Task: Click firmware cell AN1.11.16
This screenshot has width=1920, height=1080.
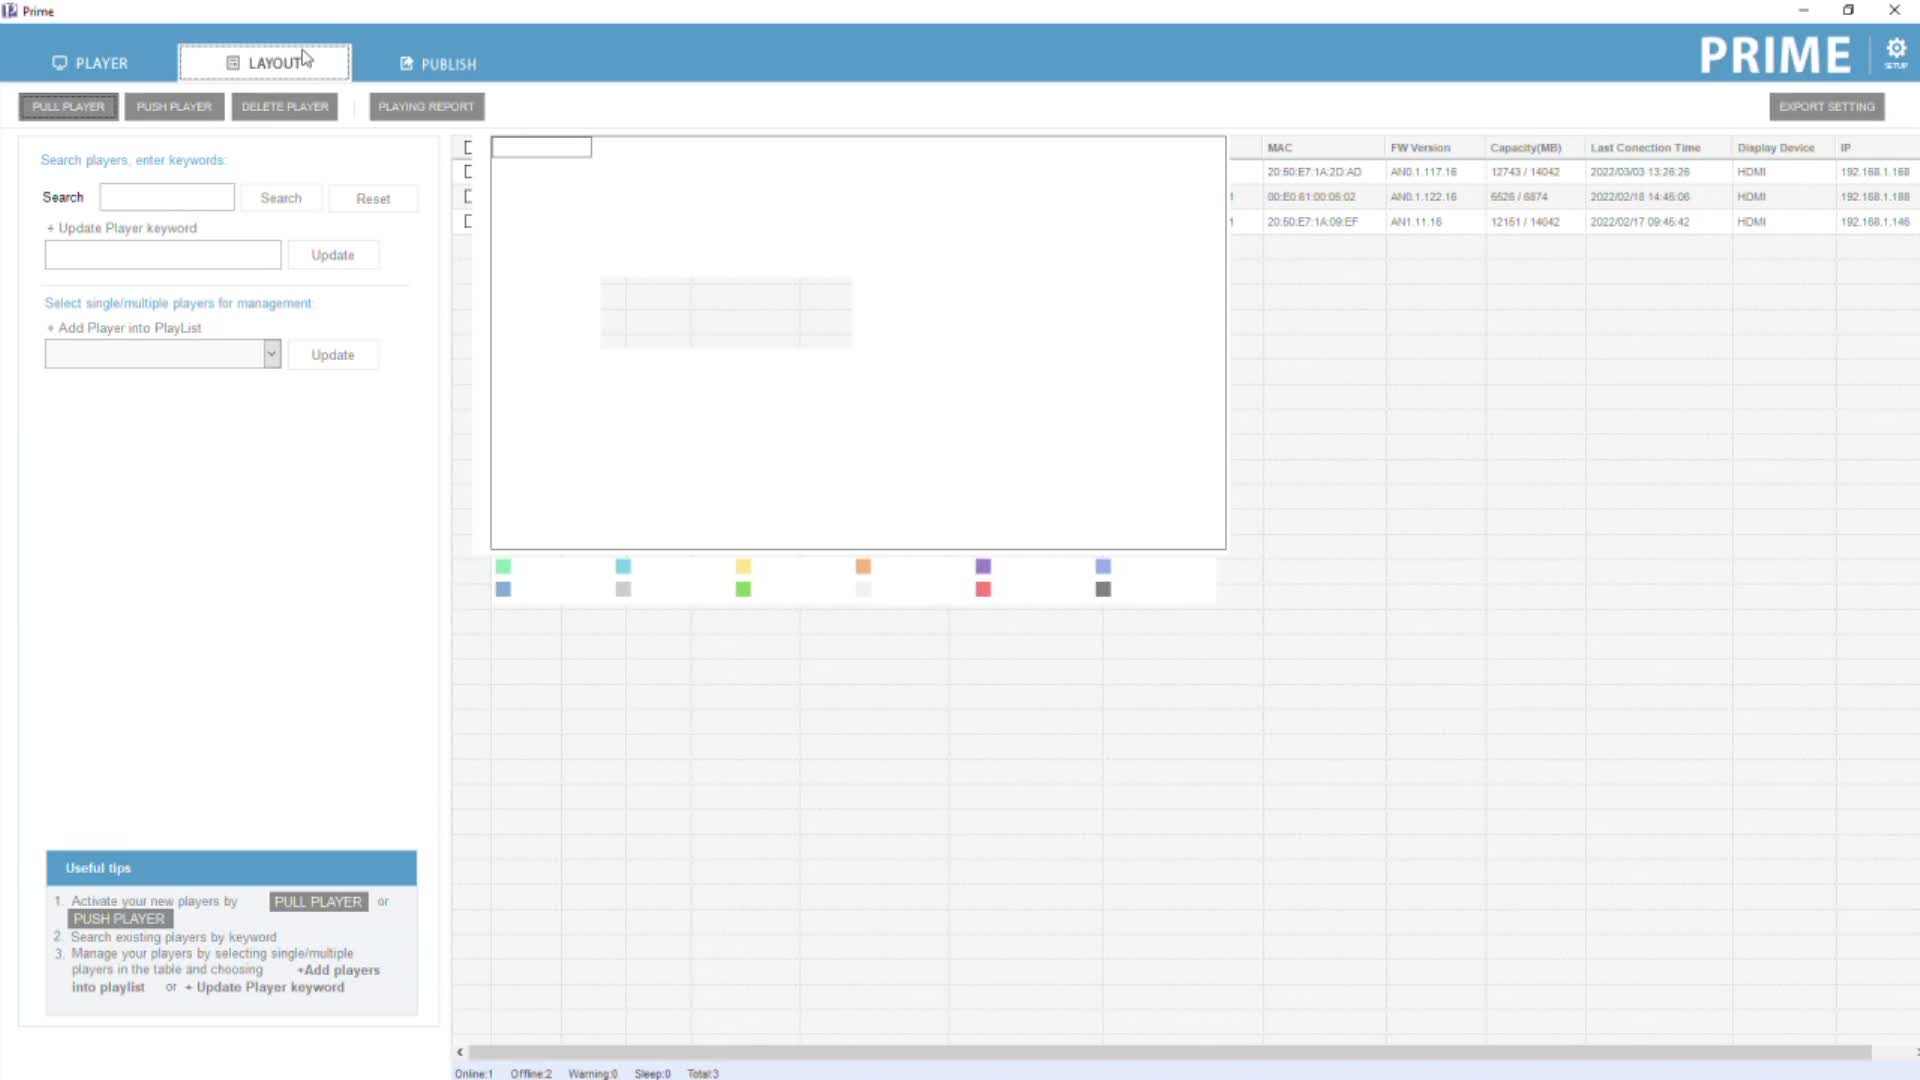Action: click(1416, 222)
